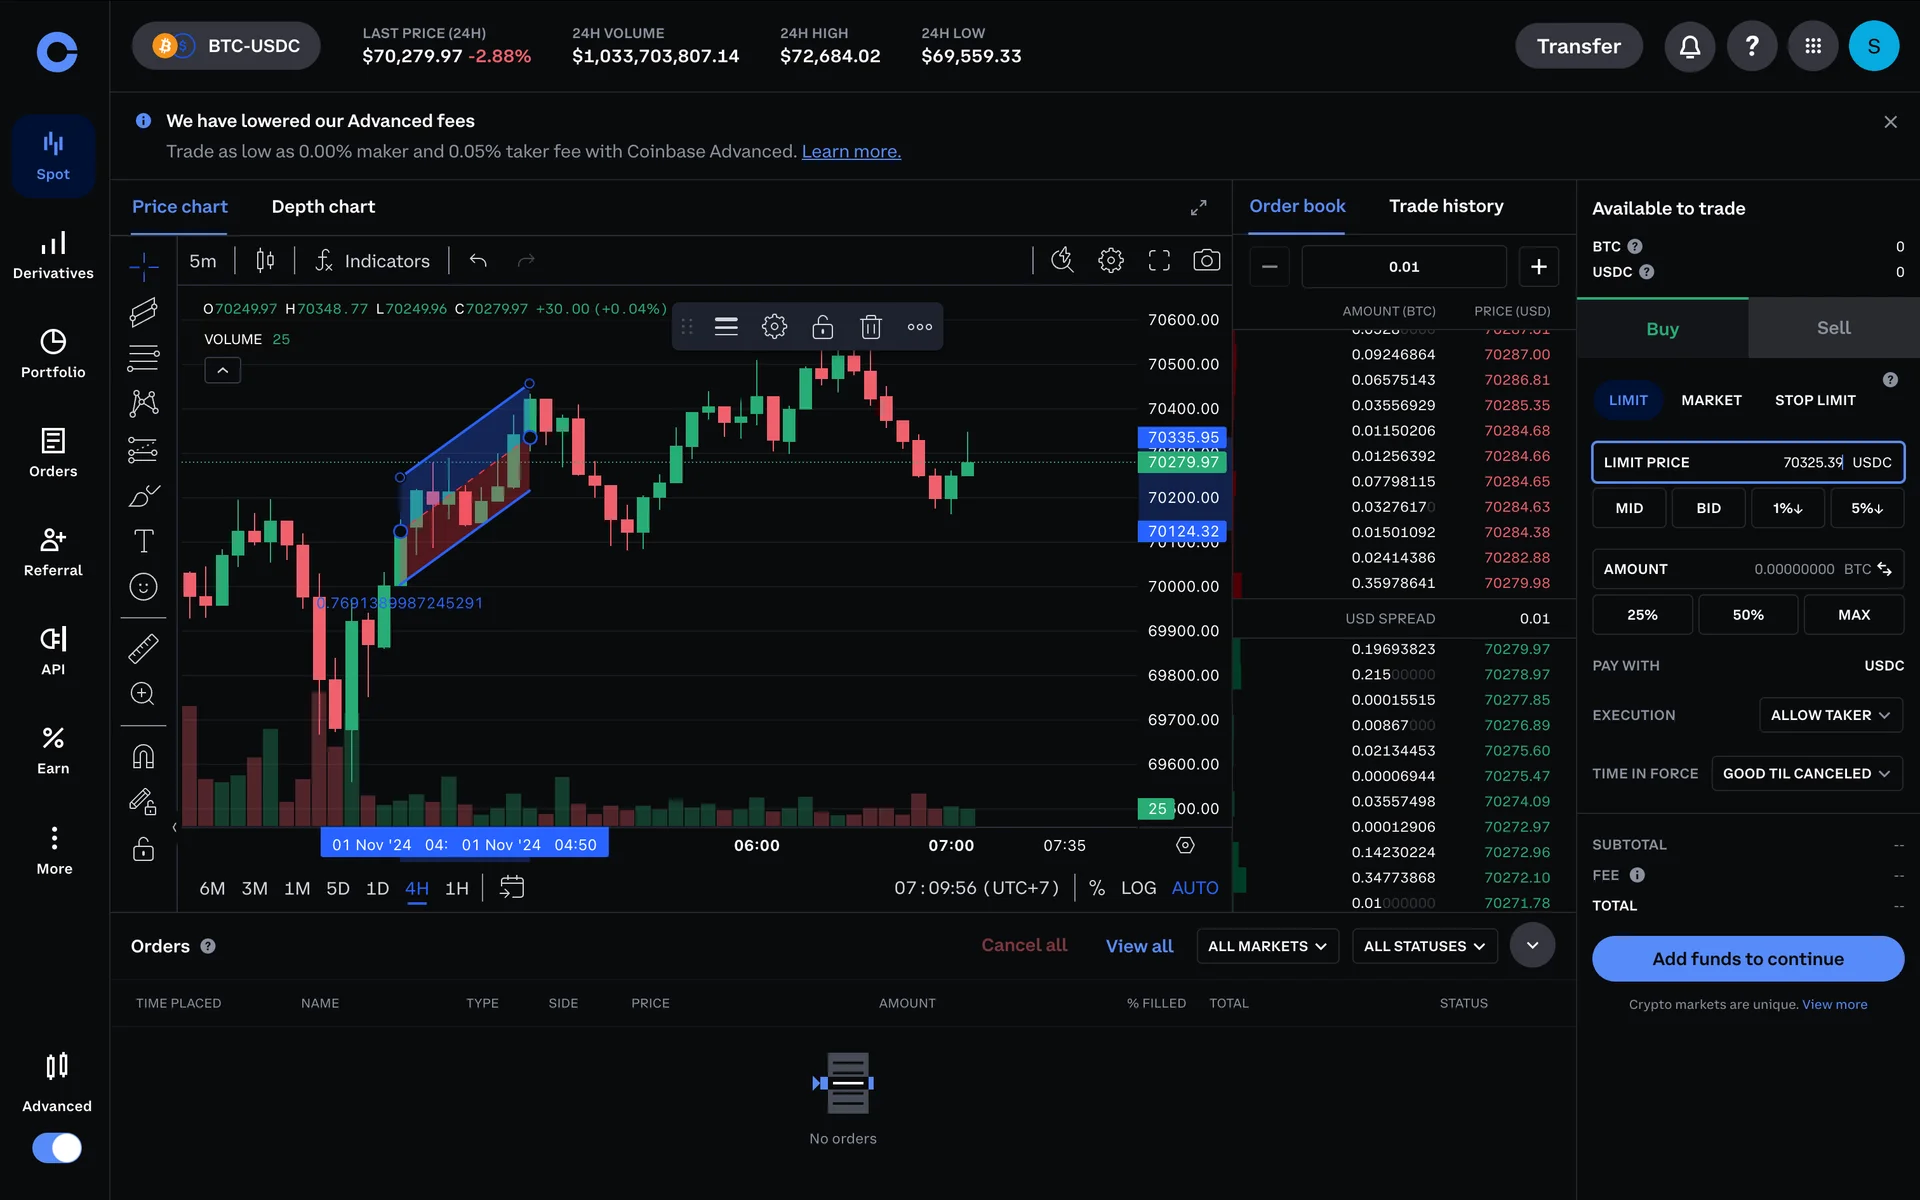Switch to the Depth chart tab
Image resolution: width=1920 pixels, height=1200 pixels.
coord(323,207)
